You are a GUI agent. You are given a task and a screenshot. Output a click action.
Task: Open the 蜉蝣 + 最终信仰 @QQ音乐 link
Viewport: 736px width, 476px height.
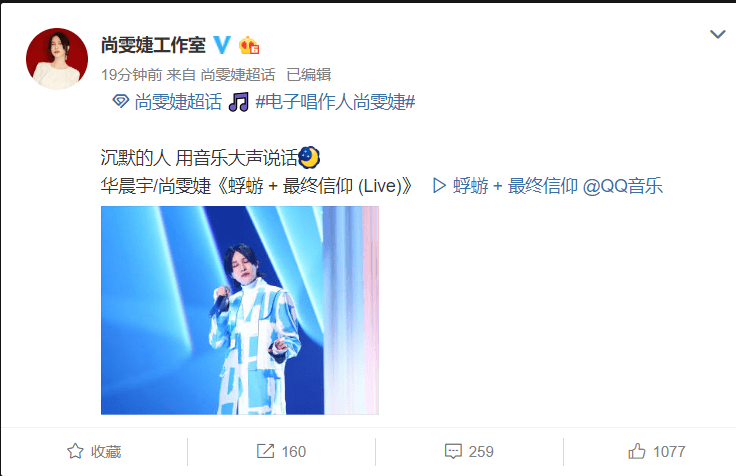click(558, 186)
